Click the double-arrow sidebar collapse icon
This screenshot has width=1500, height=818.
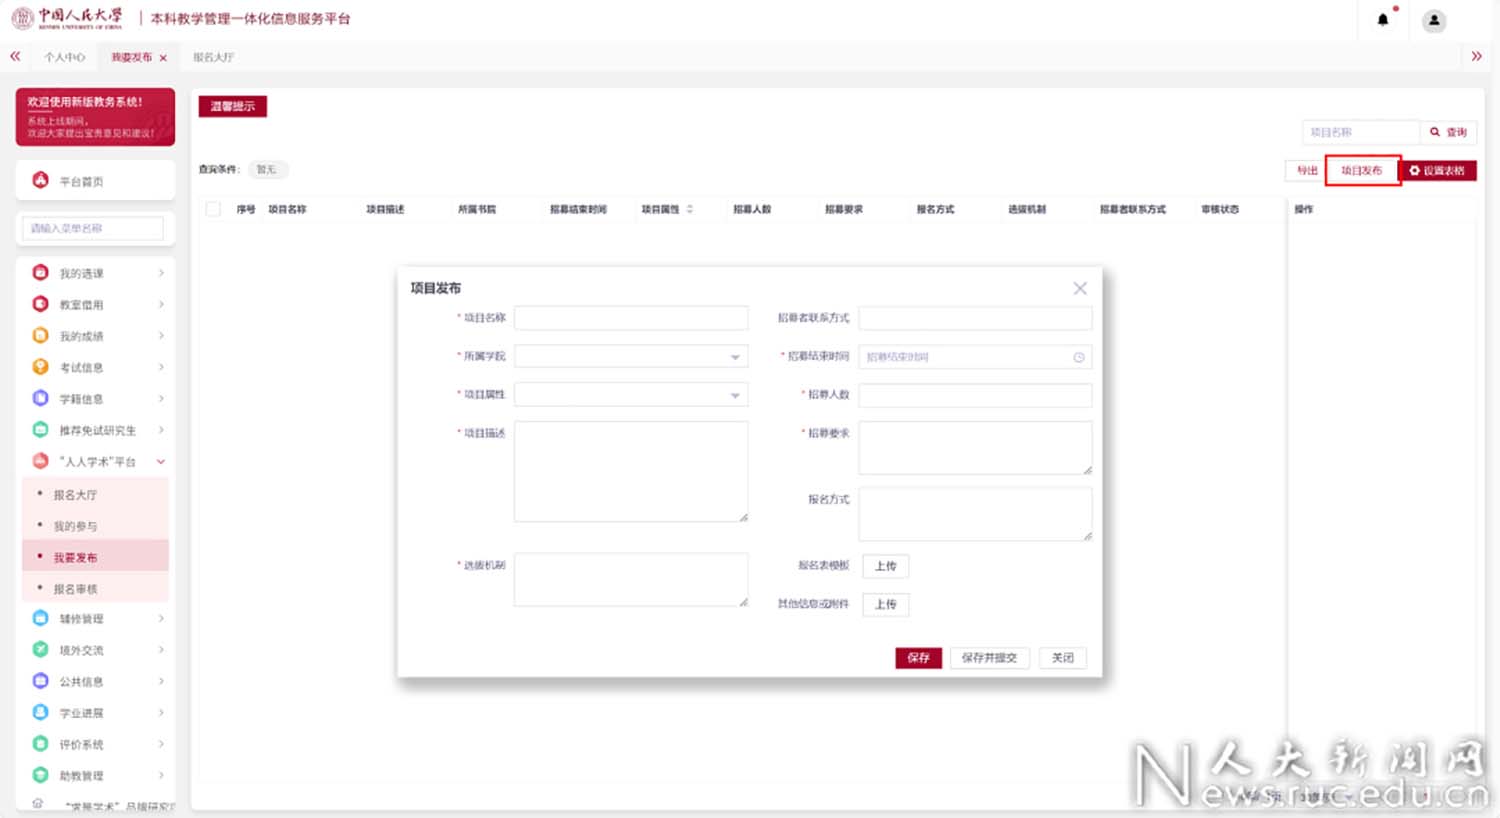(x=15, y=57)
